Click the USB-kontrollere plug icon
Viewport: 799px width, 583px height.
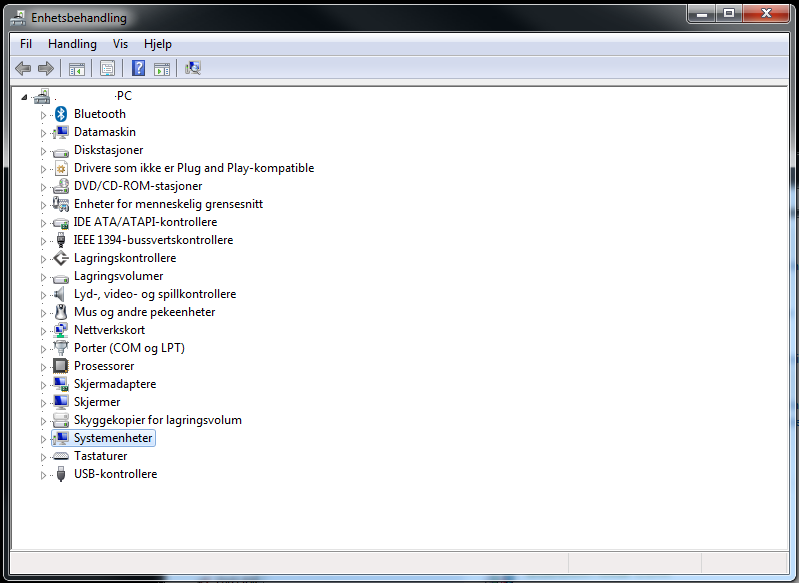(61, 474)
